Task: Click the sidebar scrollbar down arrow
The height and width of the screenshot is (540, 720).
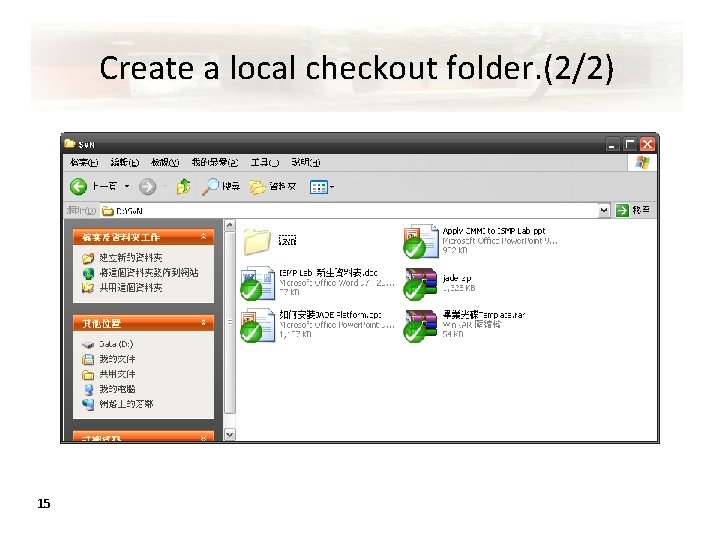Action: (230, 434)
